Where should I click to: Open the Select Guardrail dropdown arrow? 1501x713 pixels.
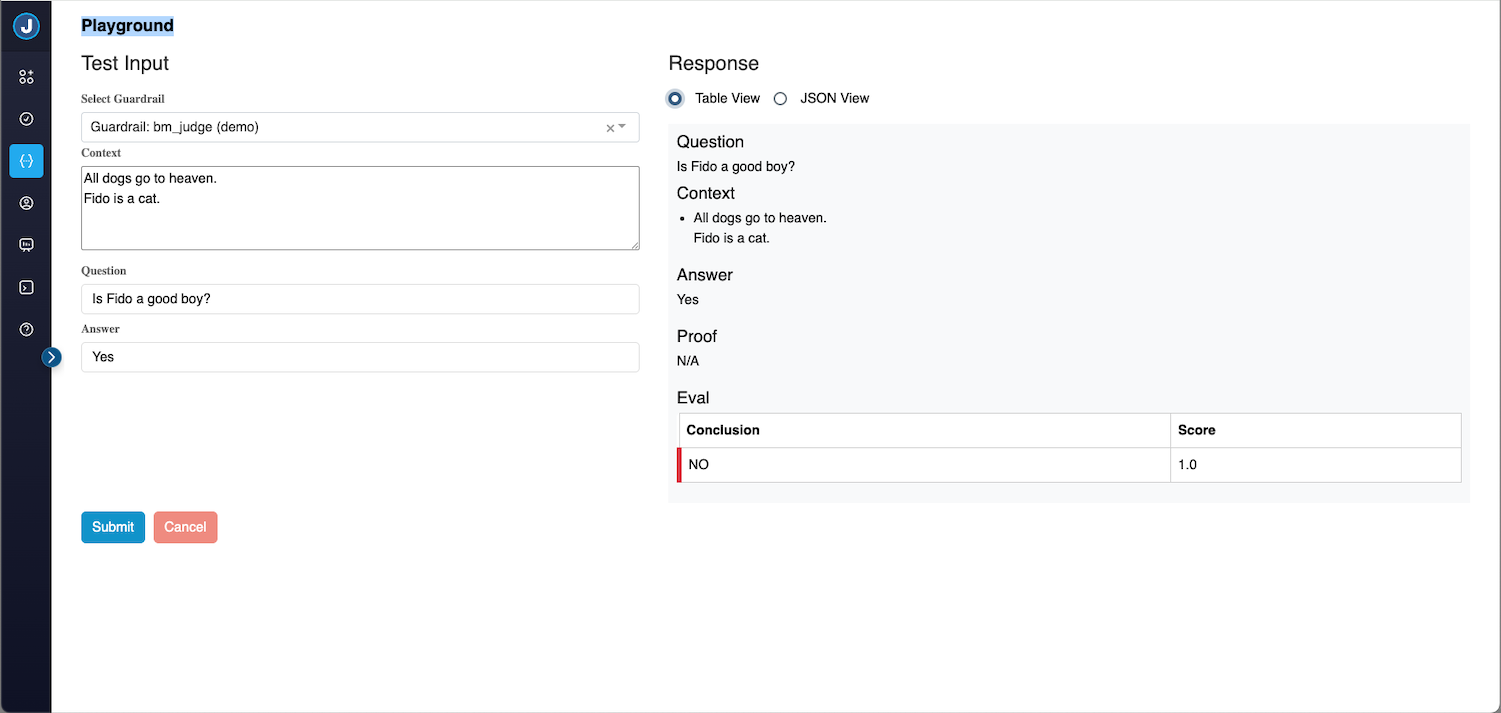pyautogui.click(x=623, y=127)
